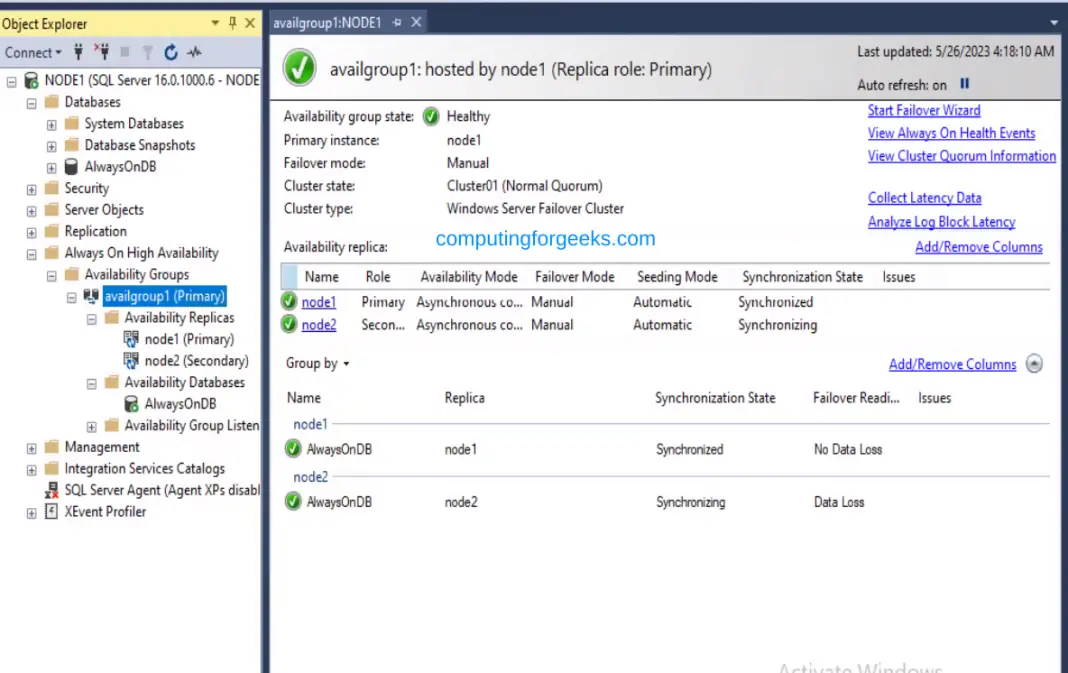Viewport: 1068px width, 673px height.
Task: Open Activity Monitor from Object Explorer toolbar
Action: [194, 52]
